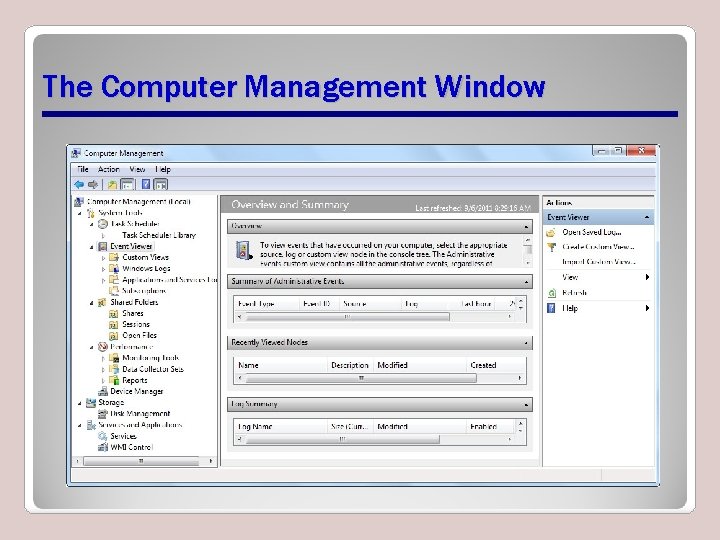Screen dimensions: 720x540
Task: Click the Open Files folder icon
Action: pyautogui.click(x=114, y=336)
